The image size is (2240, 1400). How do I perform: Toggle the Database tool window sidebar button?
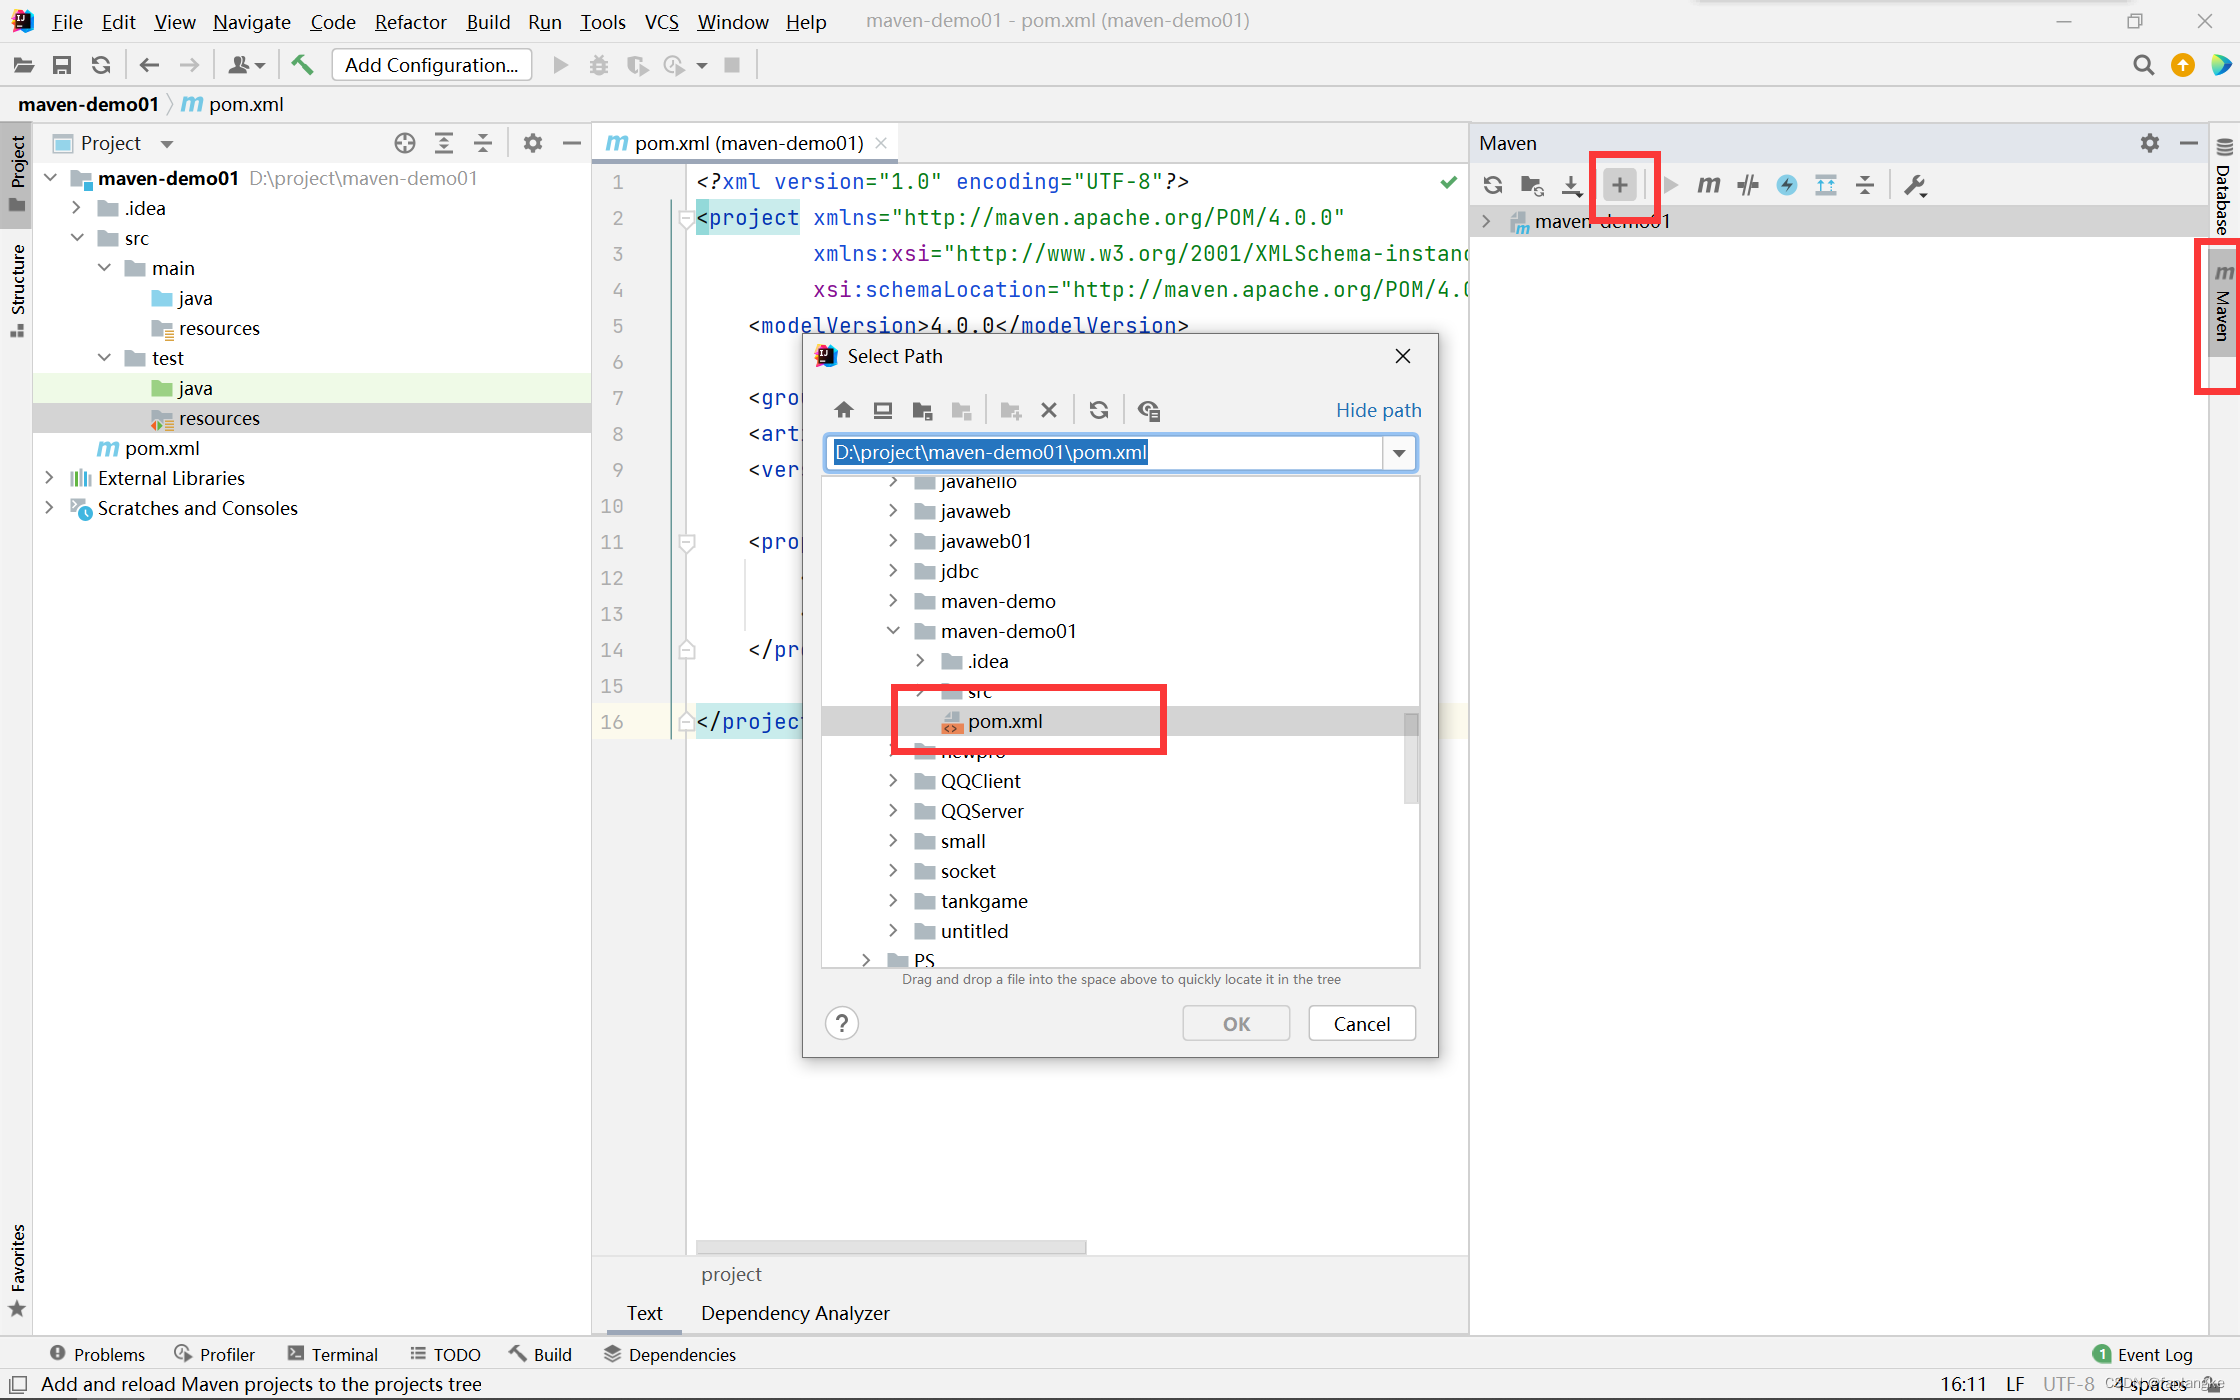2223,188
